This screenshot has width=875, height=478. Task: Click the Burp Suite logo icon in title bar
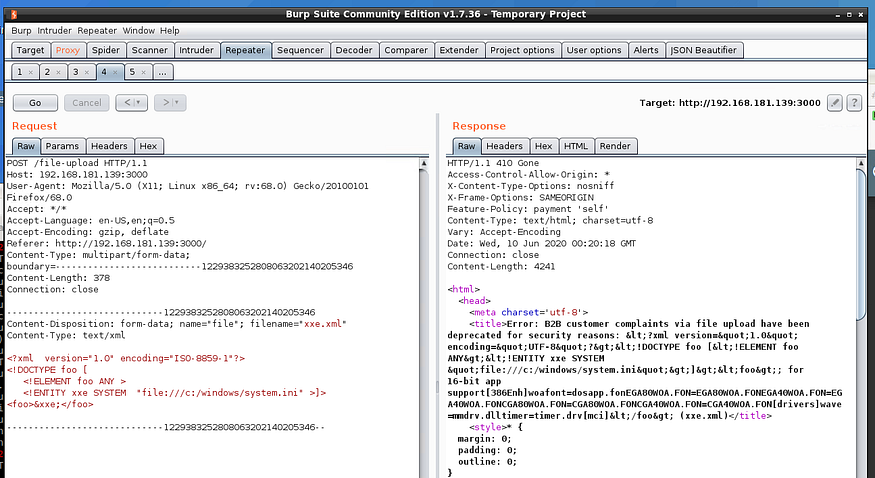coord(13,14)
